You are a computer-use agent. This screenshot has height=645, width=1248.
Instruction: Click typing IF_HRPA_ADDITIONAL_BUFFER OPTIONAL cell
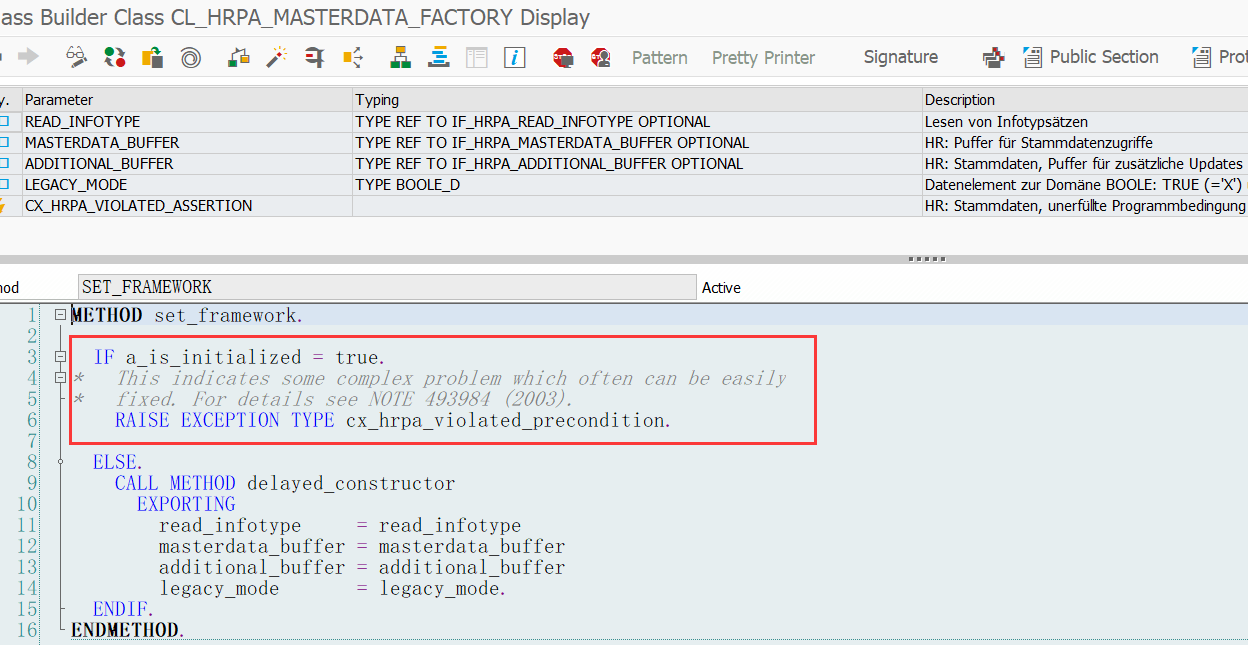(637, 163)
